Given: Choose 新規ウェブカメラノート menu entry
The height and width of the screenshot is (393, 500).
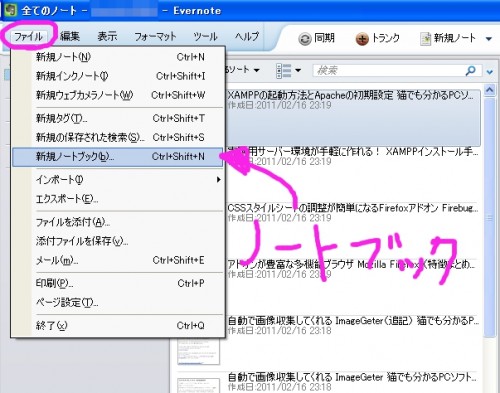Looking at the screenshot, I should [x=118, y=95].
